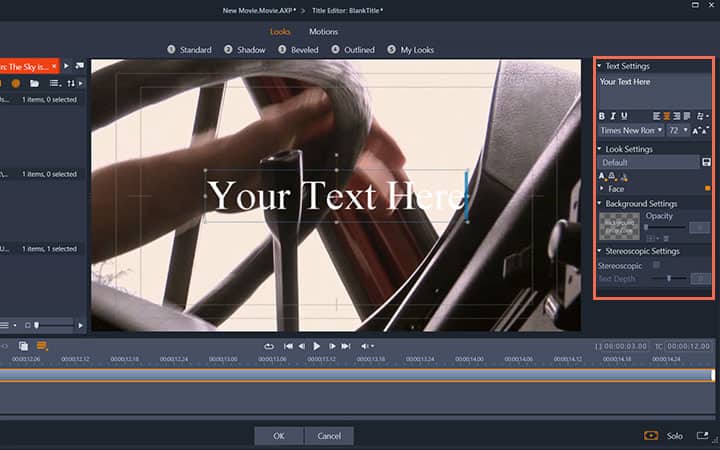
Task: Enable the Stereoscopic checkbox
Action: pyautogui.click(x=657, y=265)
